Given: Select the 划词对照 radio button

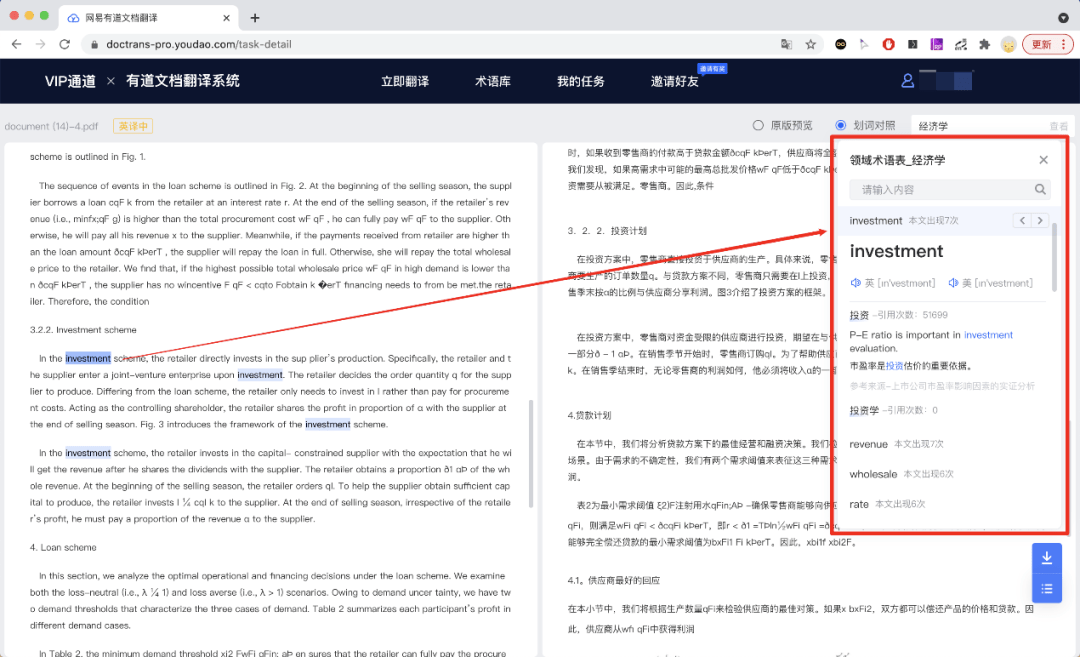Looking at the screenshot, I should tap(840, 125).
